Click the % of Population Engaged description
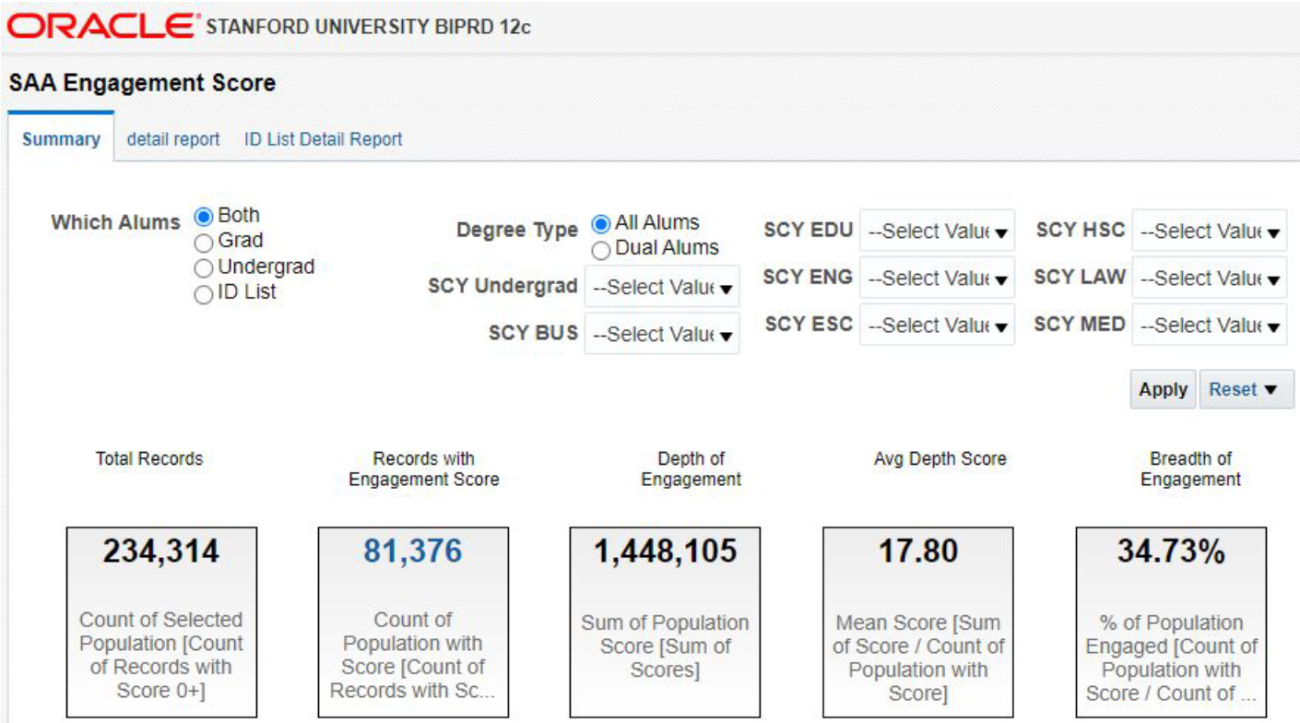 (1171, 658)
